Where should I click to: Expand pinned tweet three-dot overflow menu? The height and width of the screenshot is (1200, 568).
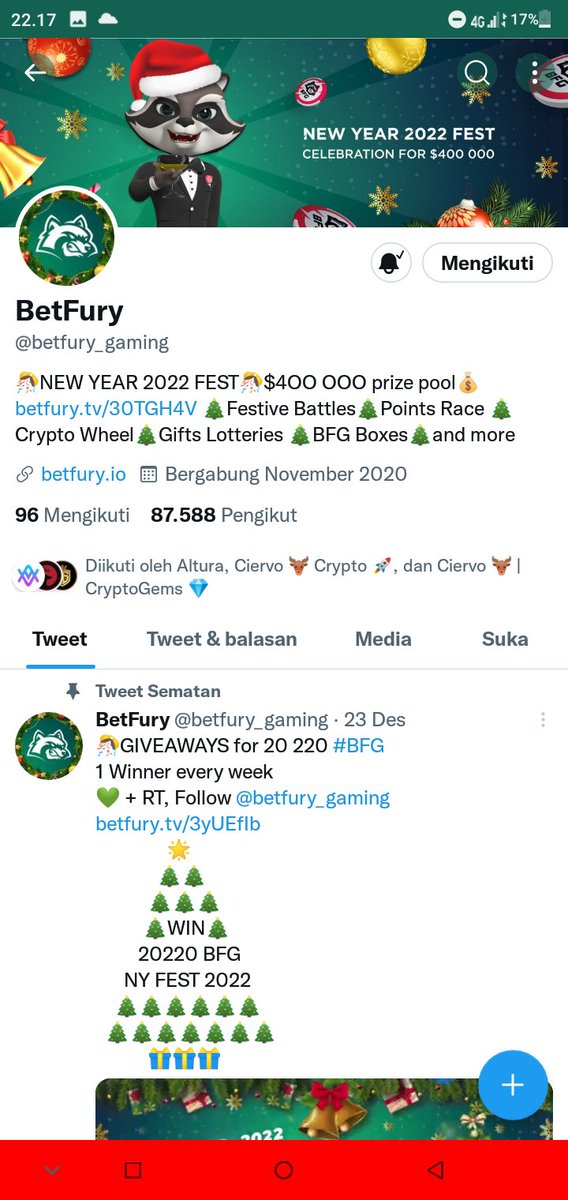543,720
